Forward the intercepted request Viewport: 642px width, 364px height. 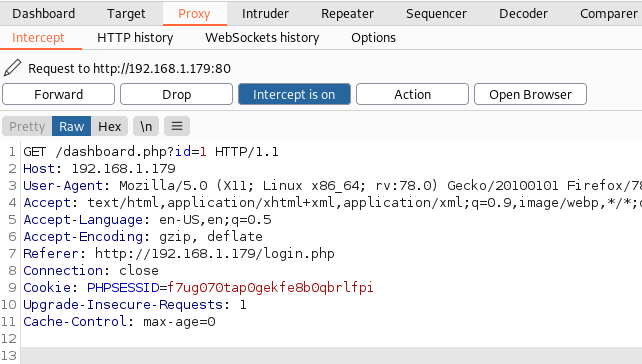point(59,94)
